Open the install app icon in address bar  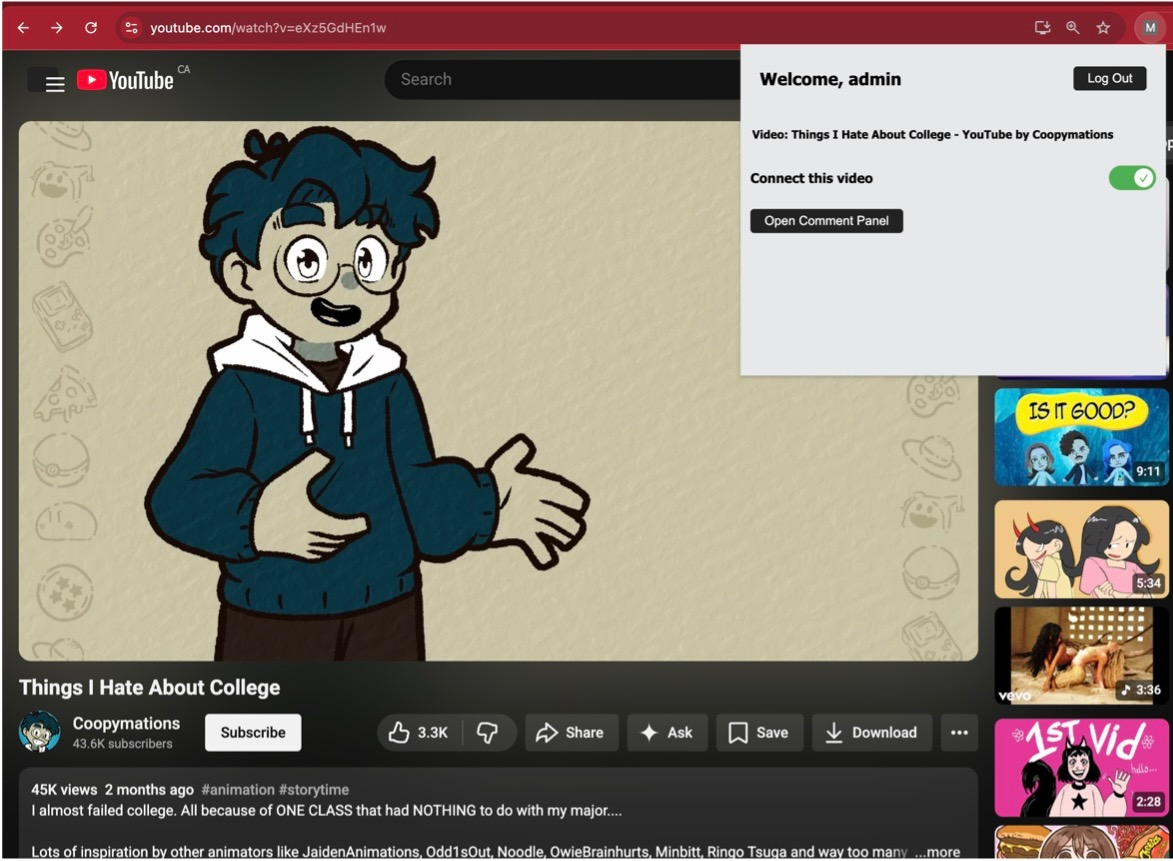pyautogui.click(x=1042, y=28)
